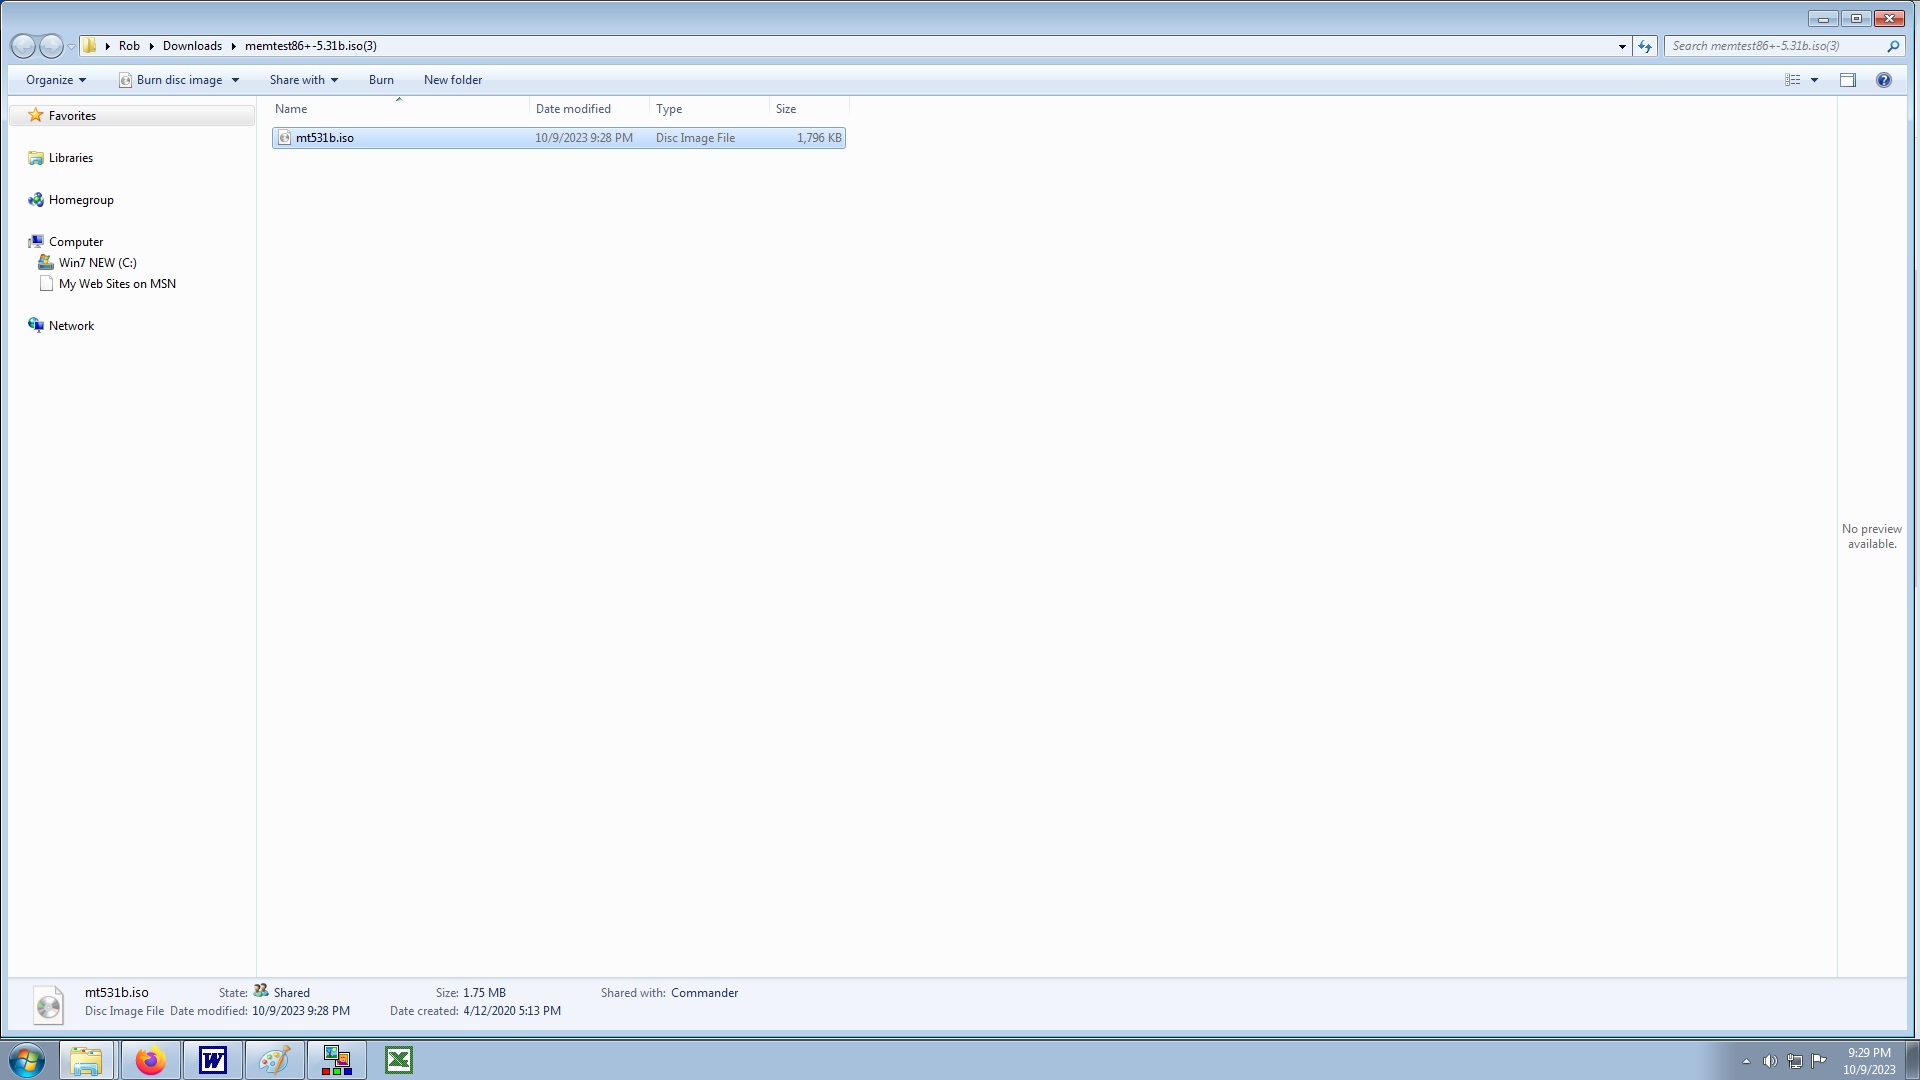Viewport: 1920px width, 1080px height.
Task: Expand the address bar history dropdown
Action: pos(1622,46)
